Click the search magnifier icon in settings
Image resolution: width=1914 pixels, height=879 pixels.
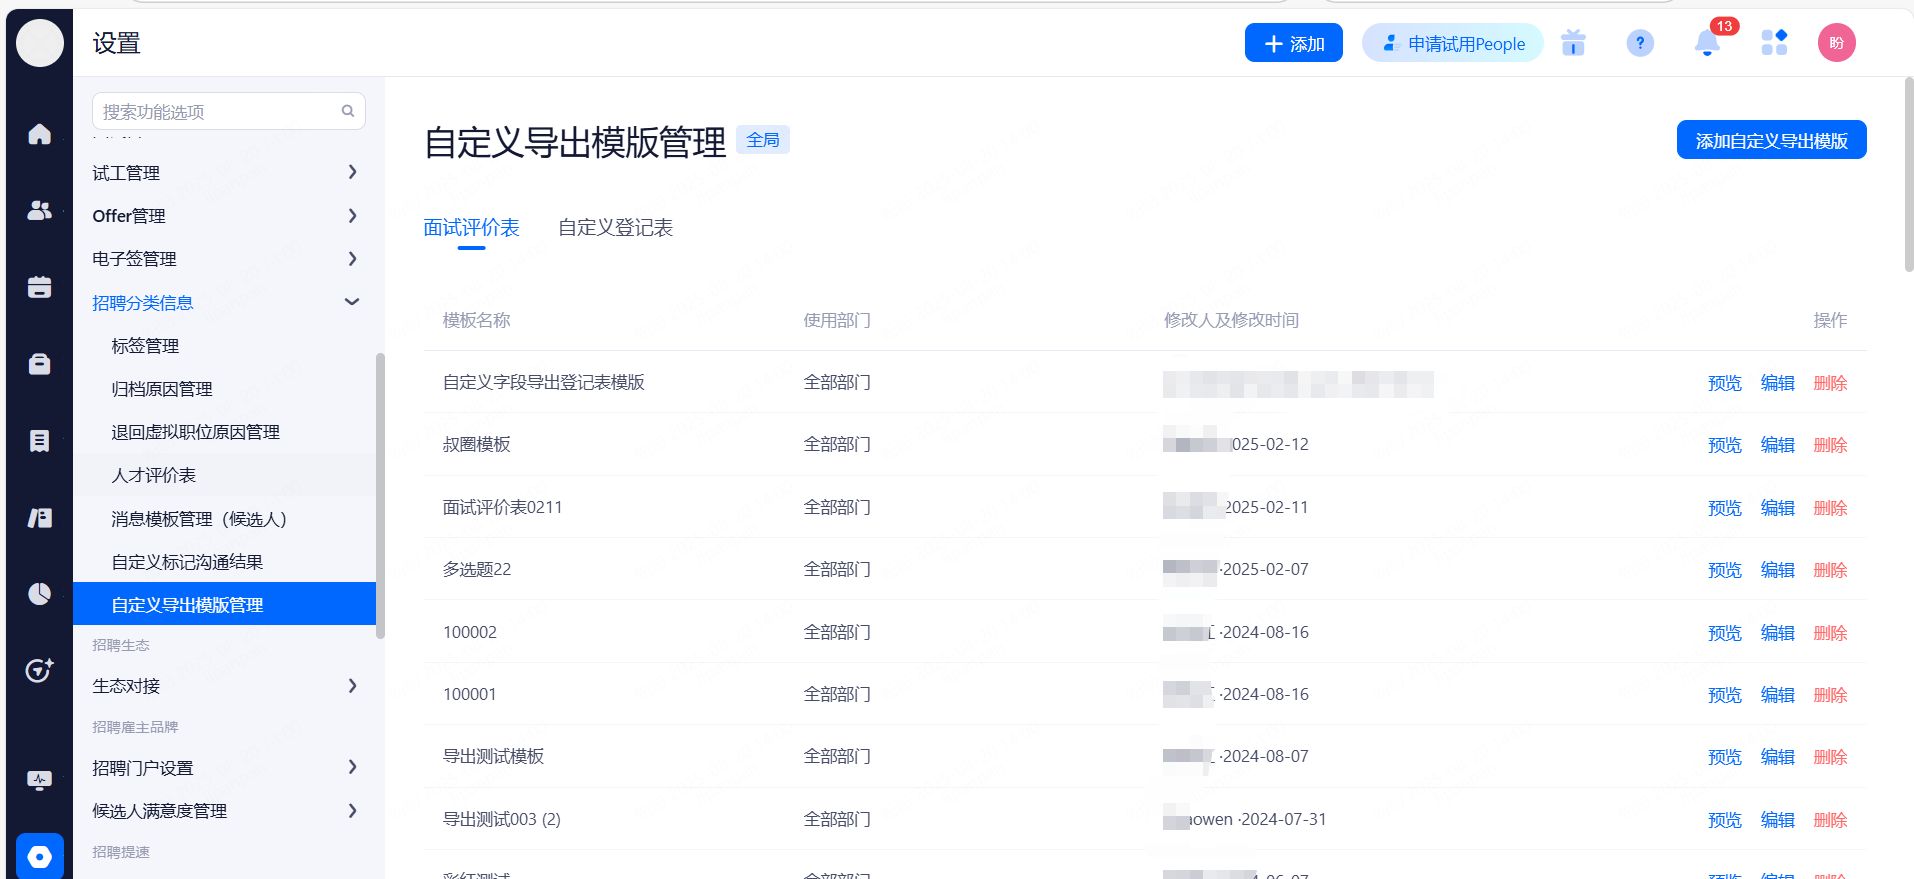(x=348, y=111)
